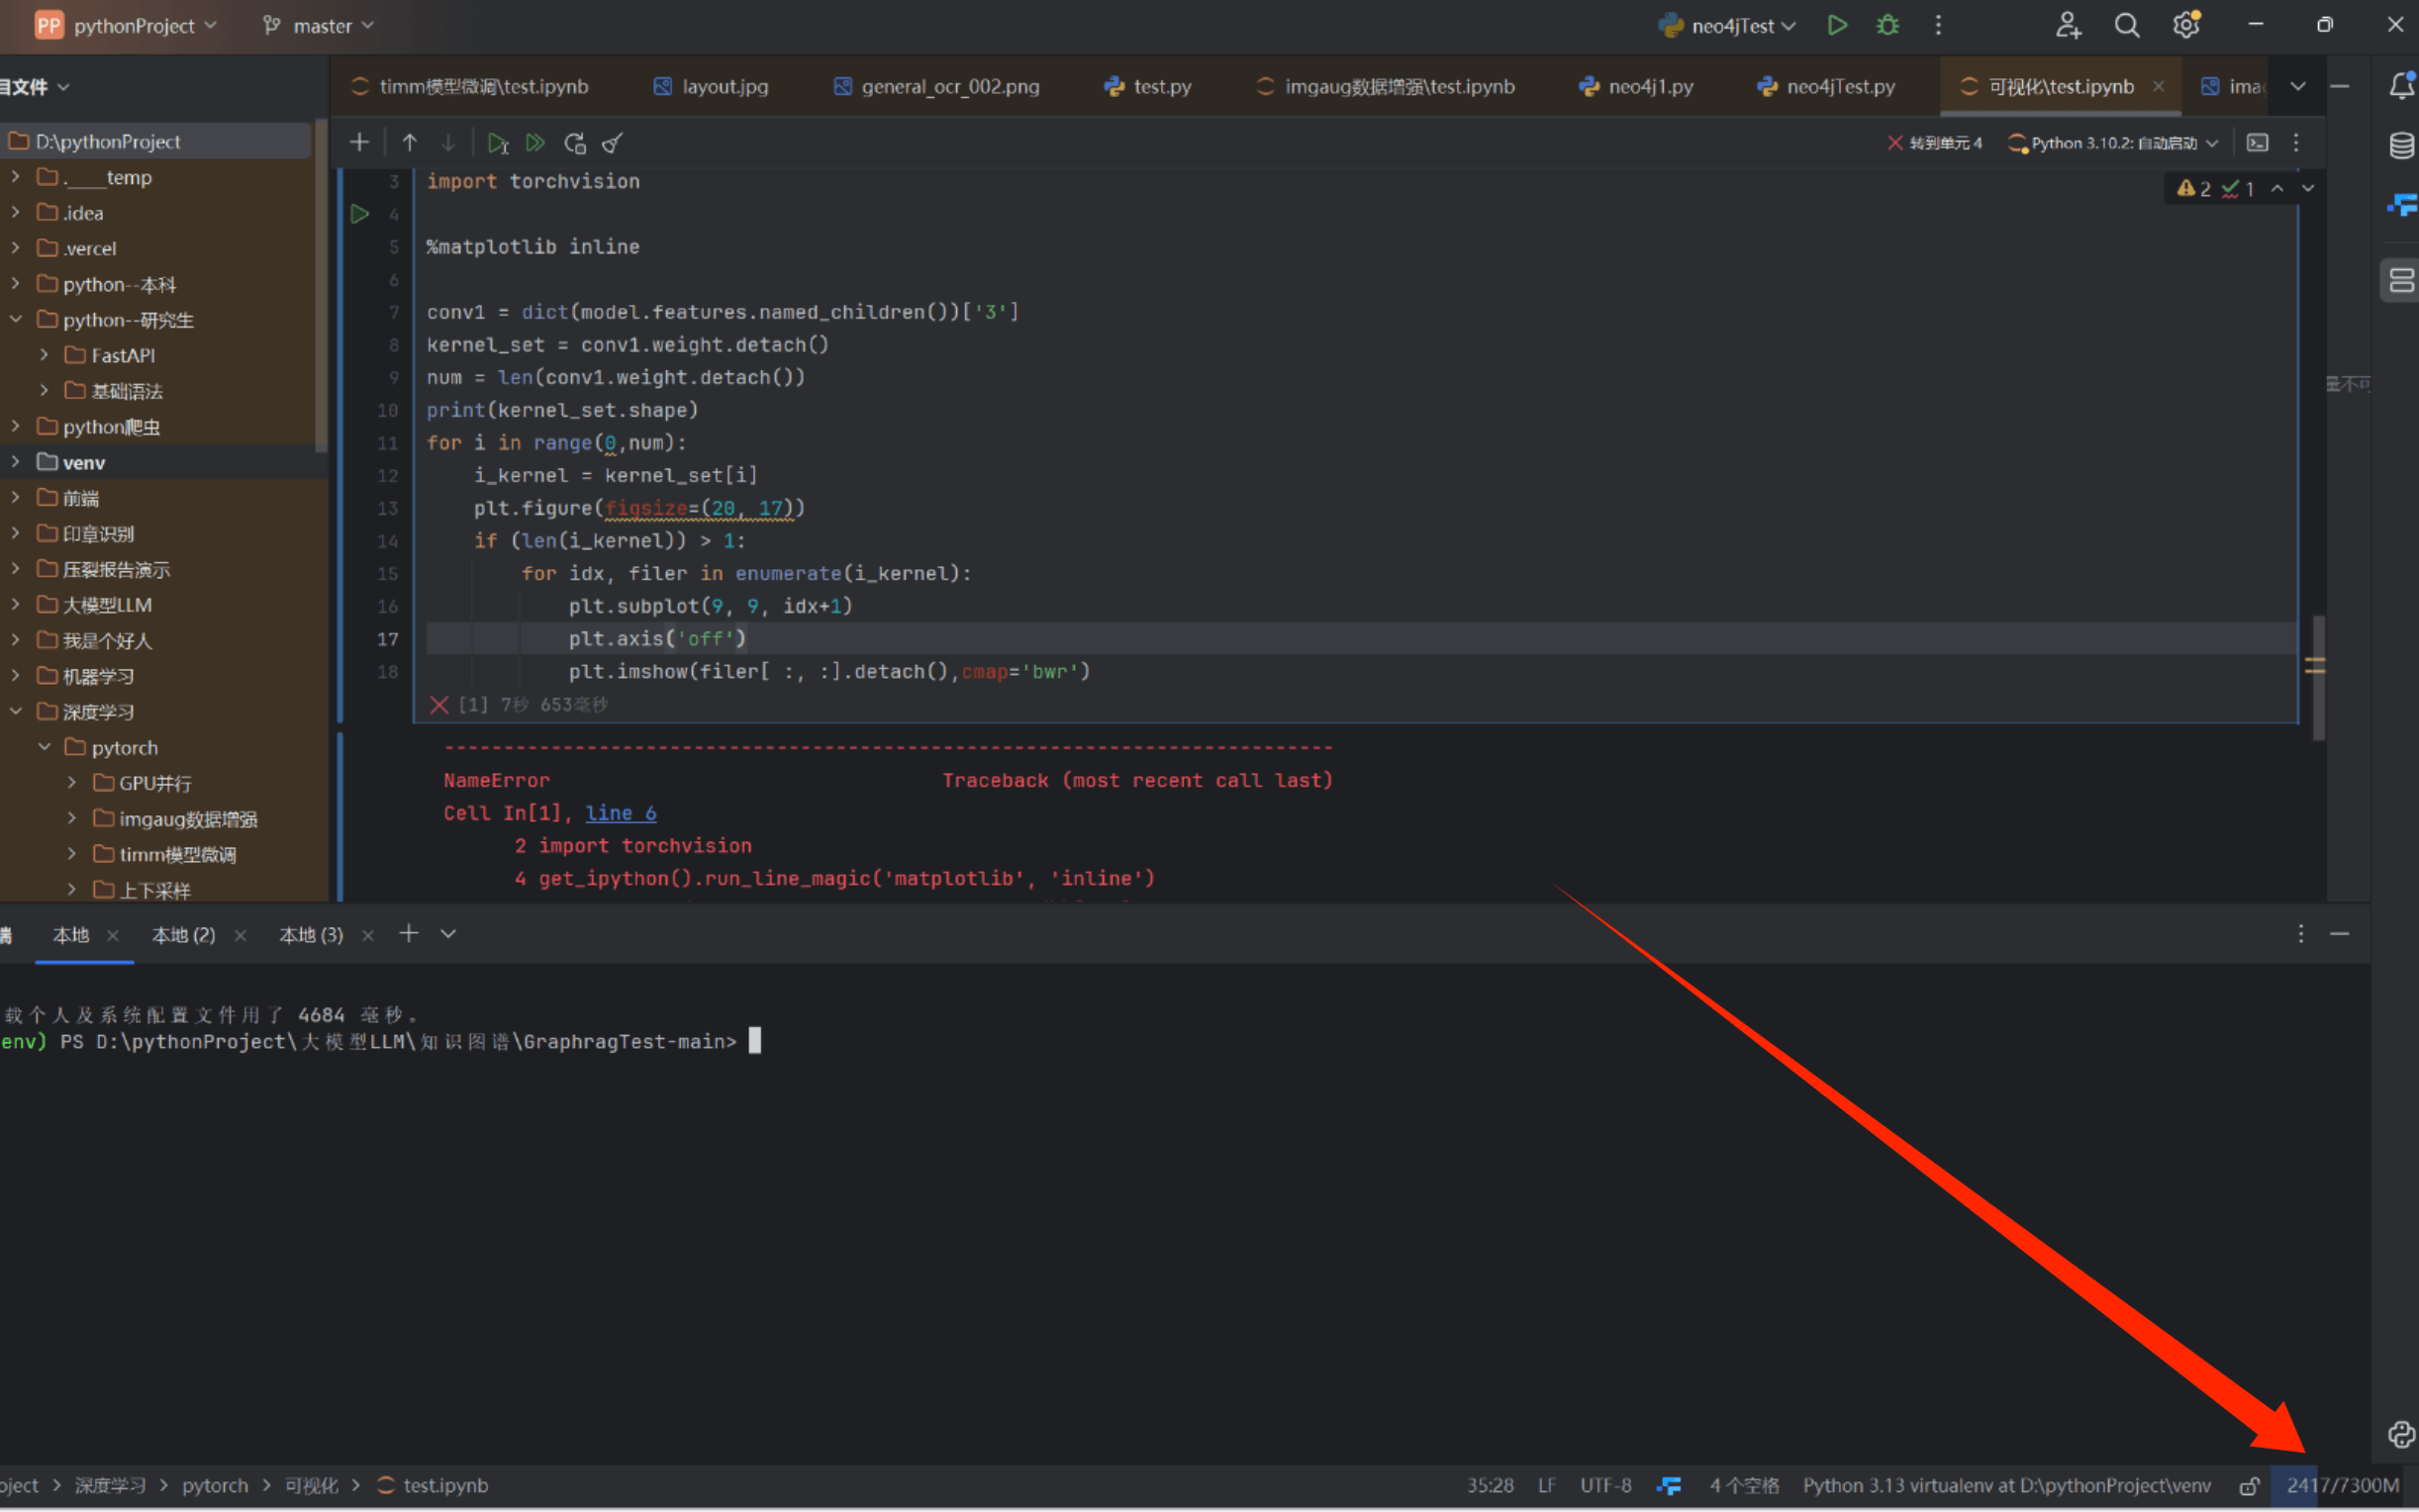Viewport: 2419px width, 1512px height.
Task: Open the master branch dropdown
Action: tap(320, 26)
